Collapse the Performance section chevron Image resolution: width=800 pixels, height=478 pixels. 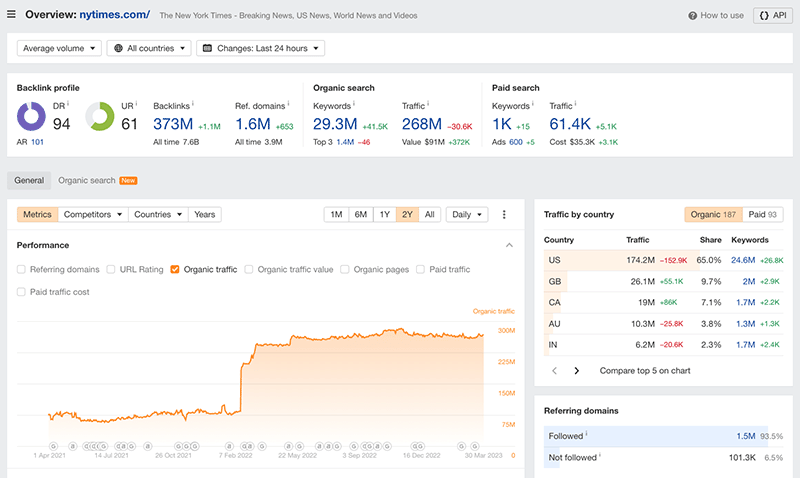coord(509,245)
